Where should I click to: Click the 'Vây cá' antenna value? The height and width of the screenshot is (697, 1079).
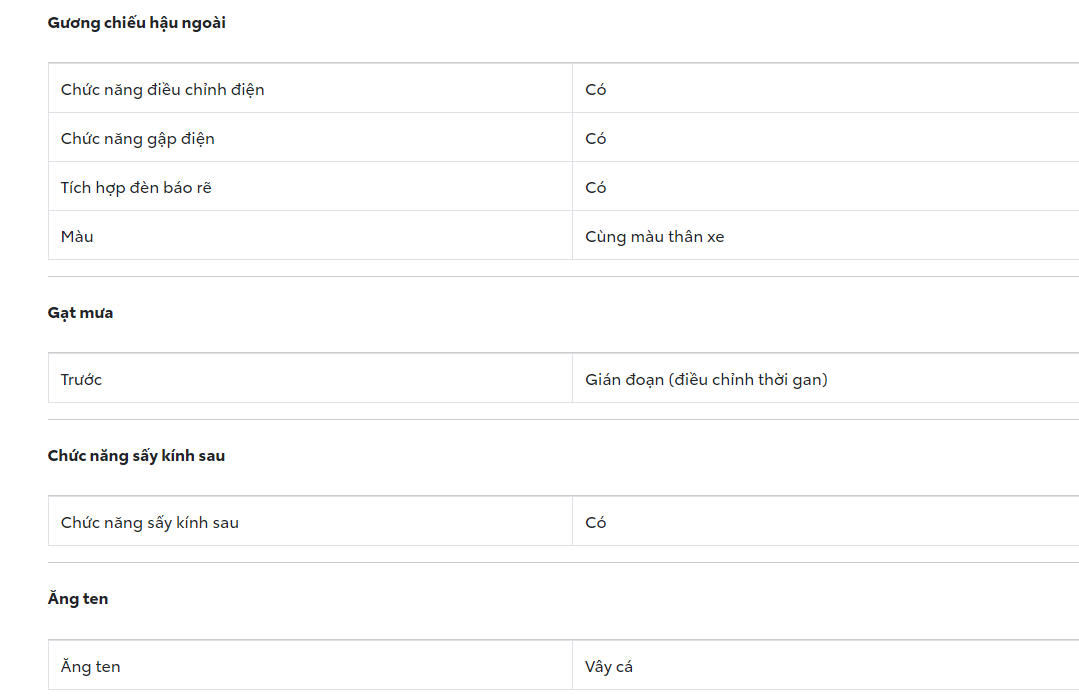click(x=609, y=667)
